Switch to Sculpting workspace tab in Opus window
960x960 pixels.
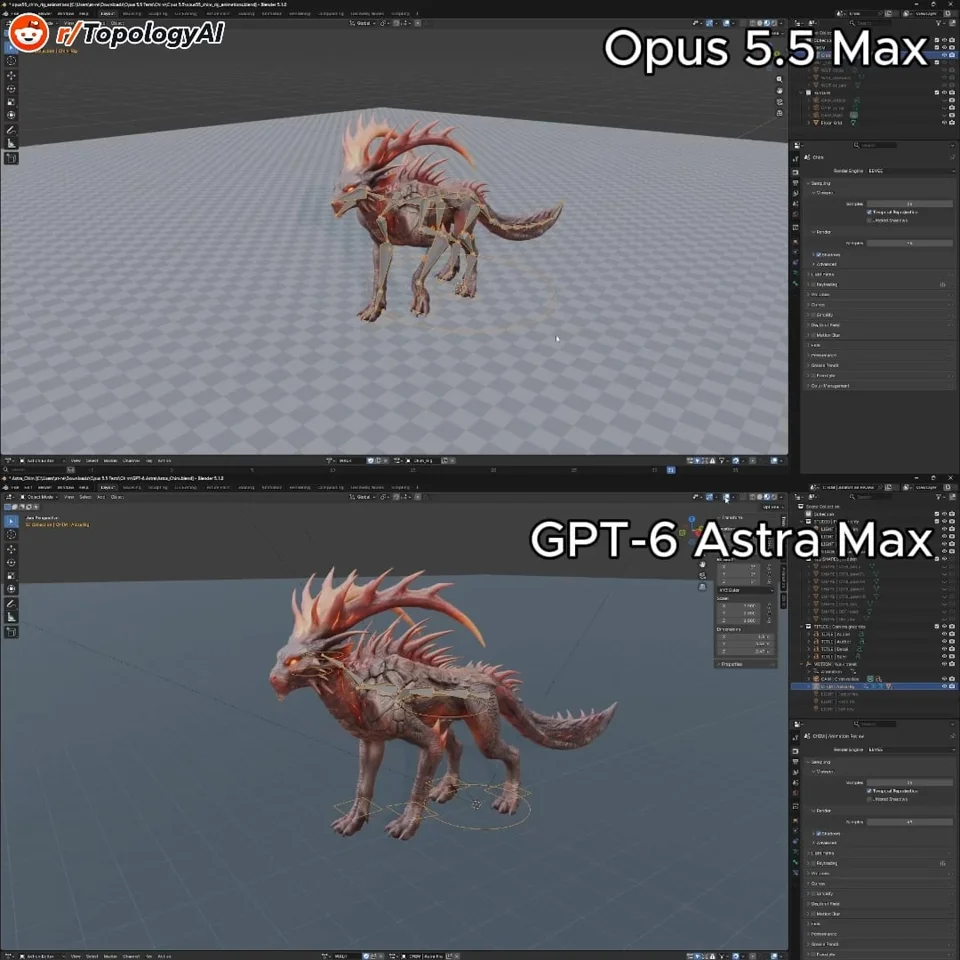158,13
